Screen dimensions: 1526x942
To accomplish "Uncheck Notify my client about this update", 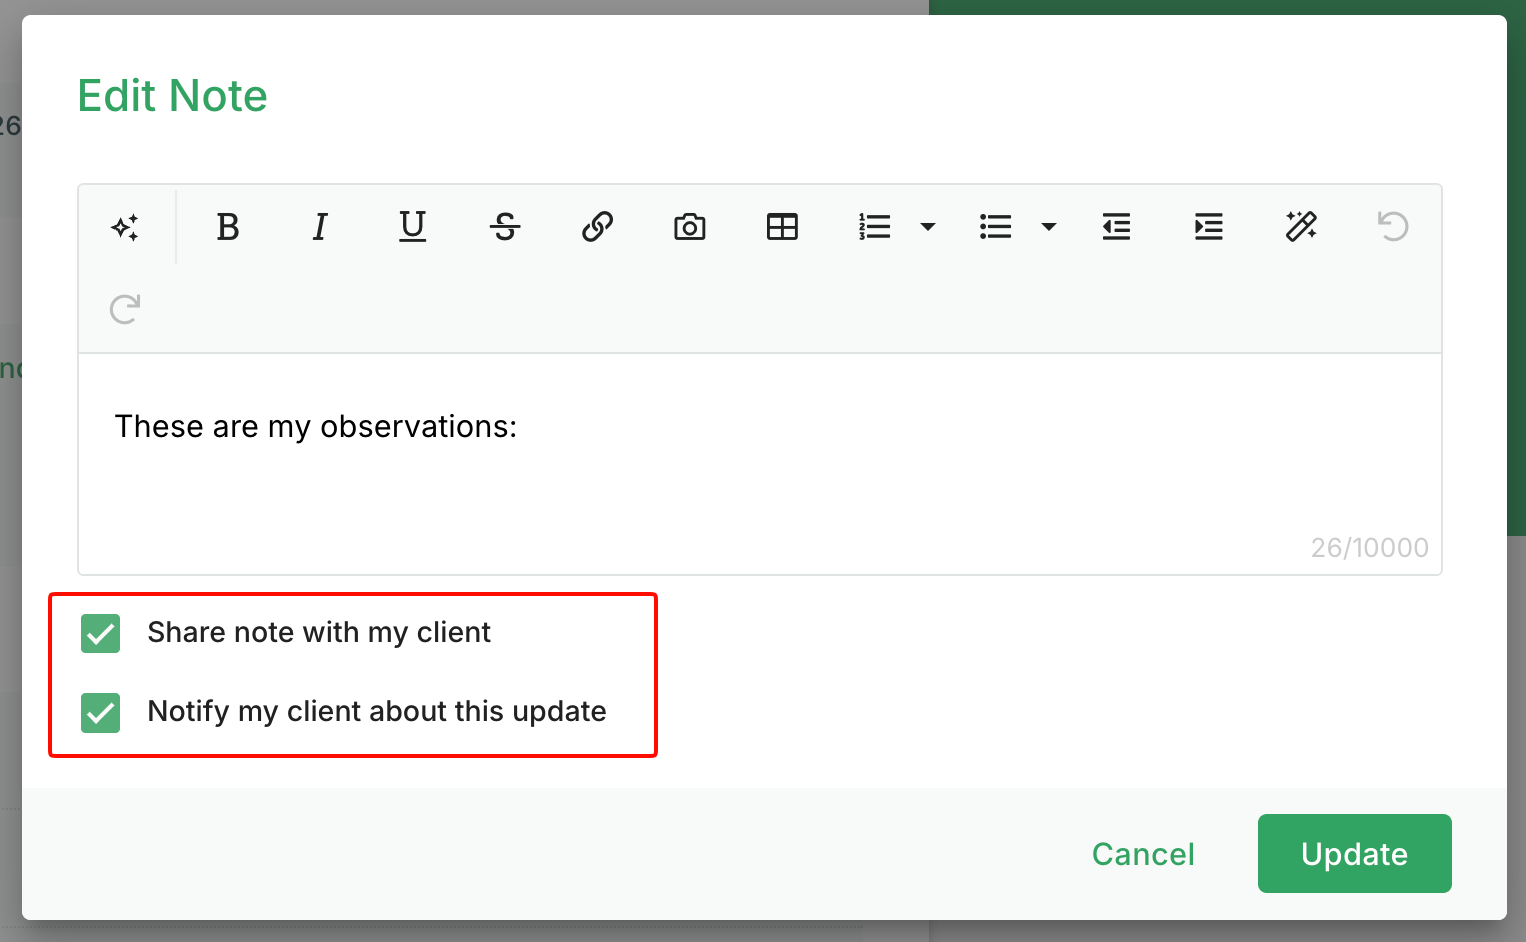I will coord(101,712).
